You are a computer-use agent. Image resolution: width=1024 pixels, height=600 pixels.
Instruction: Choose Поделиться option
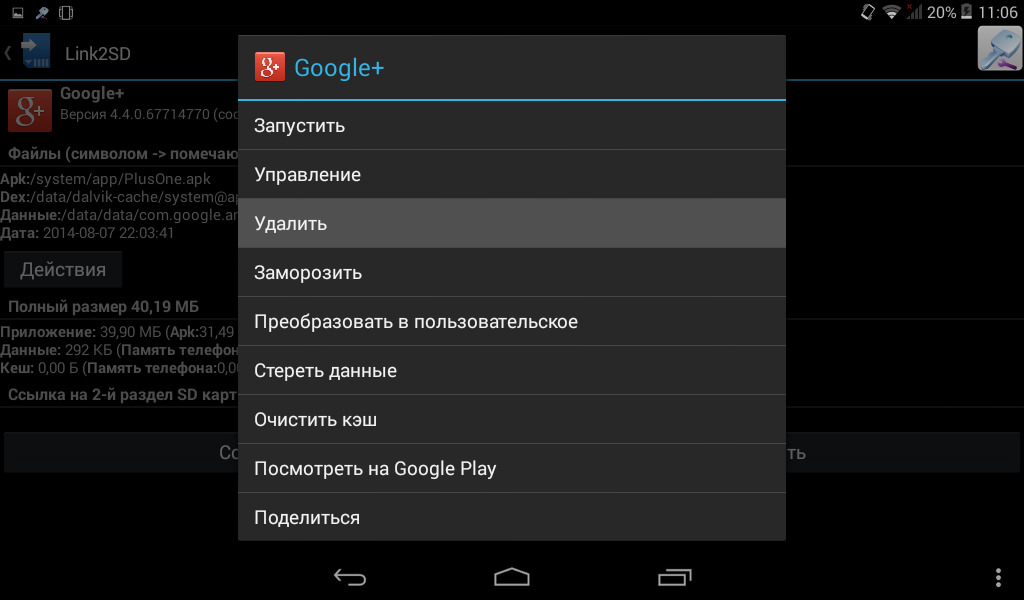pyautogui.click(x=511, y=517)
